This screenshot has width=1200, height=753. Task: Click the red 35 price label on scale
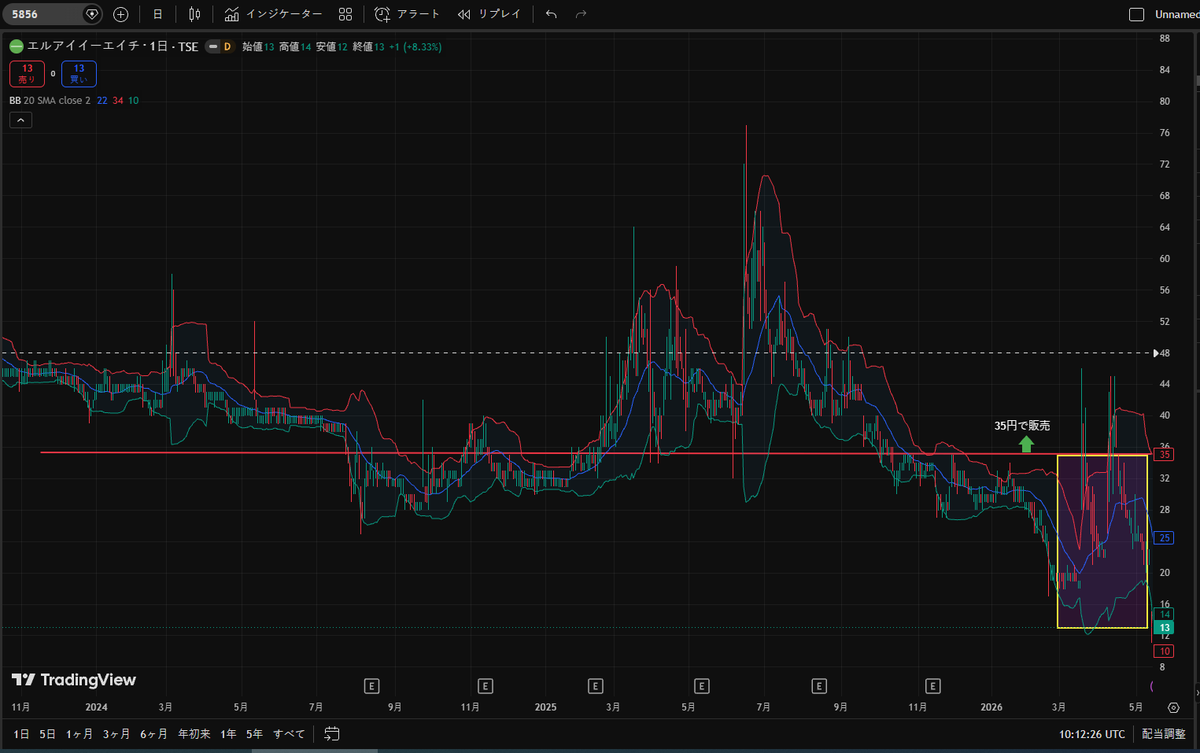tap(1164, 454)
